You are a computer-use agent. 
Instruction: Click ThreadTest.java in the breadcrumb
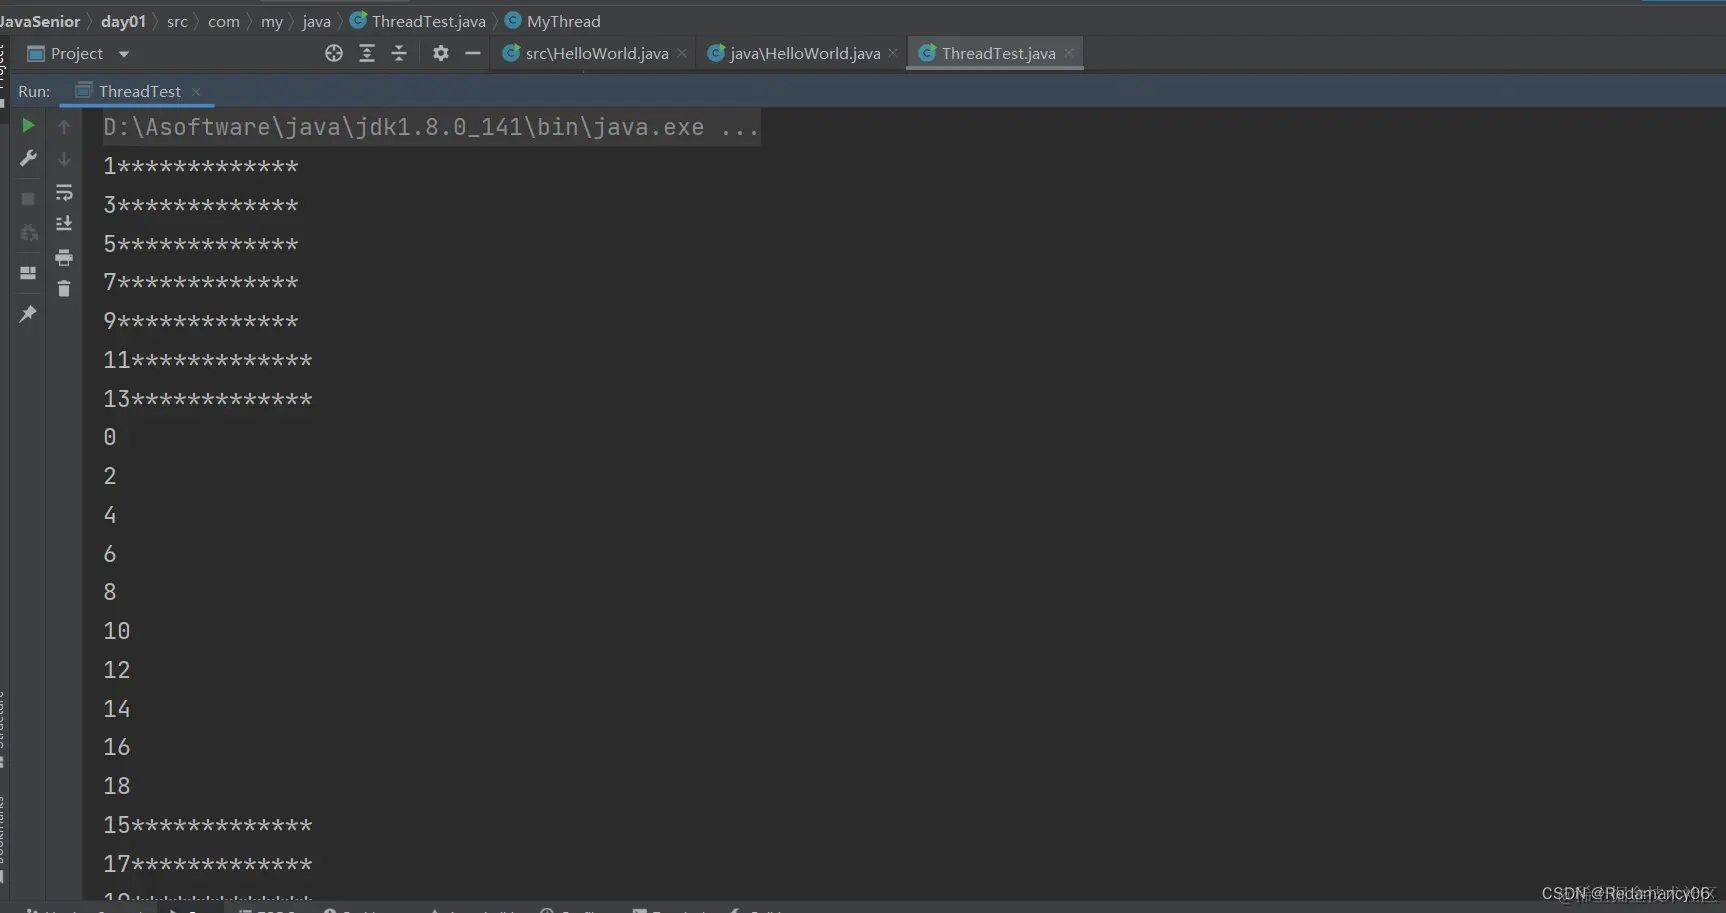(418, 21)
